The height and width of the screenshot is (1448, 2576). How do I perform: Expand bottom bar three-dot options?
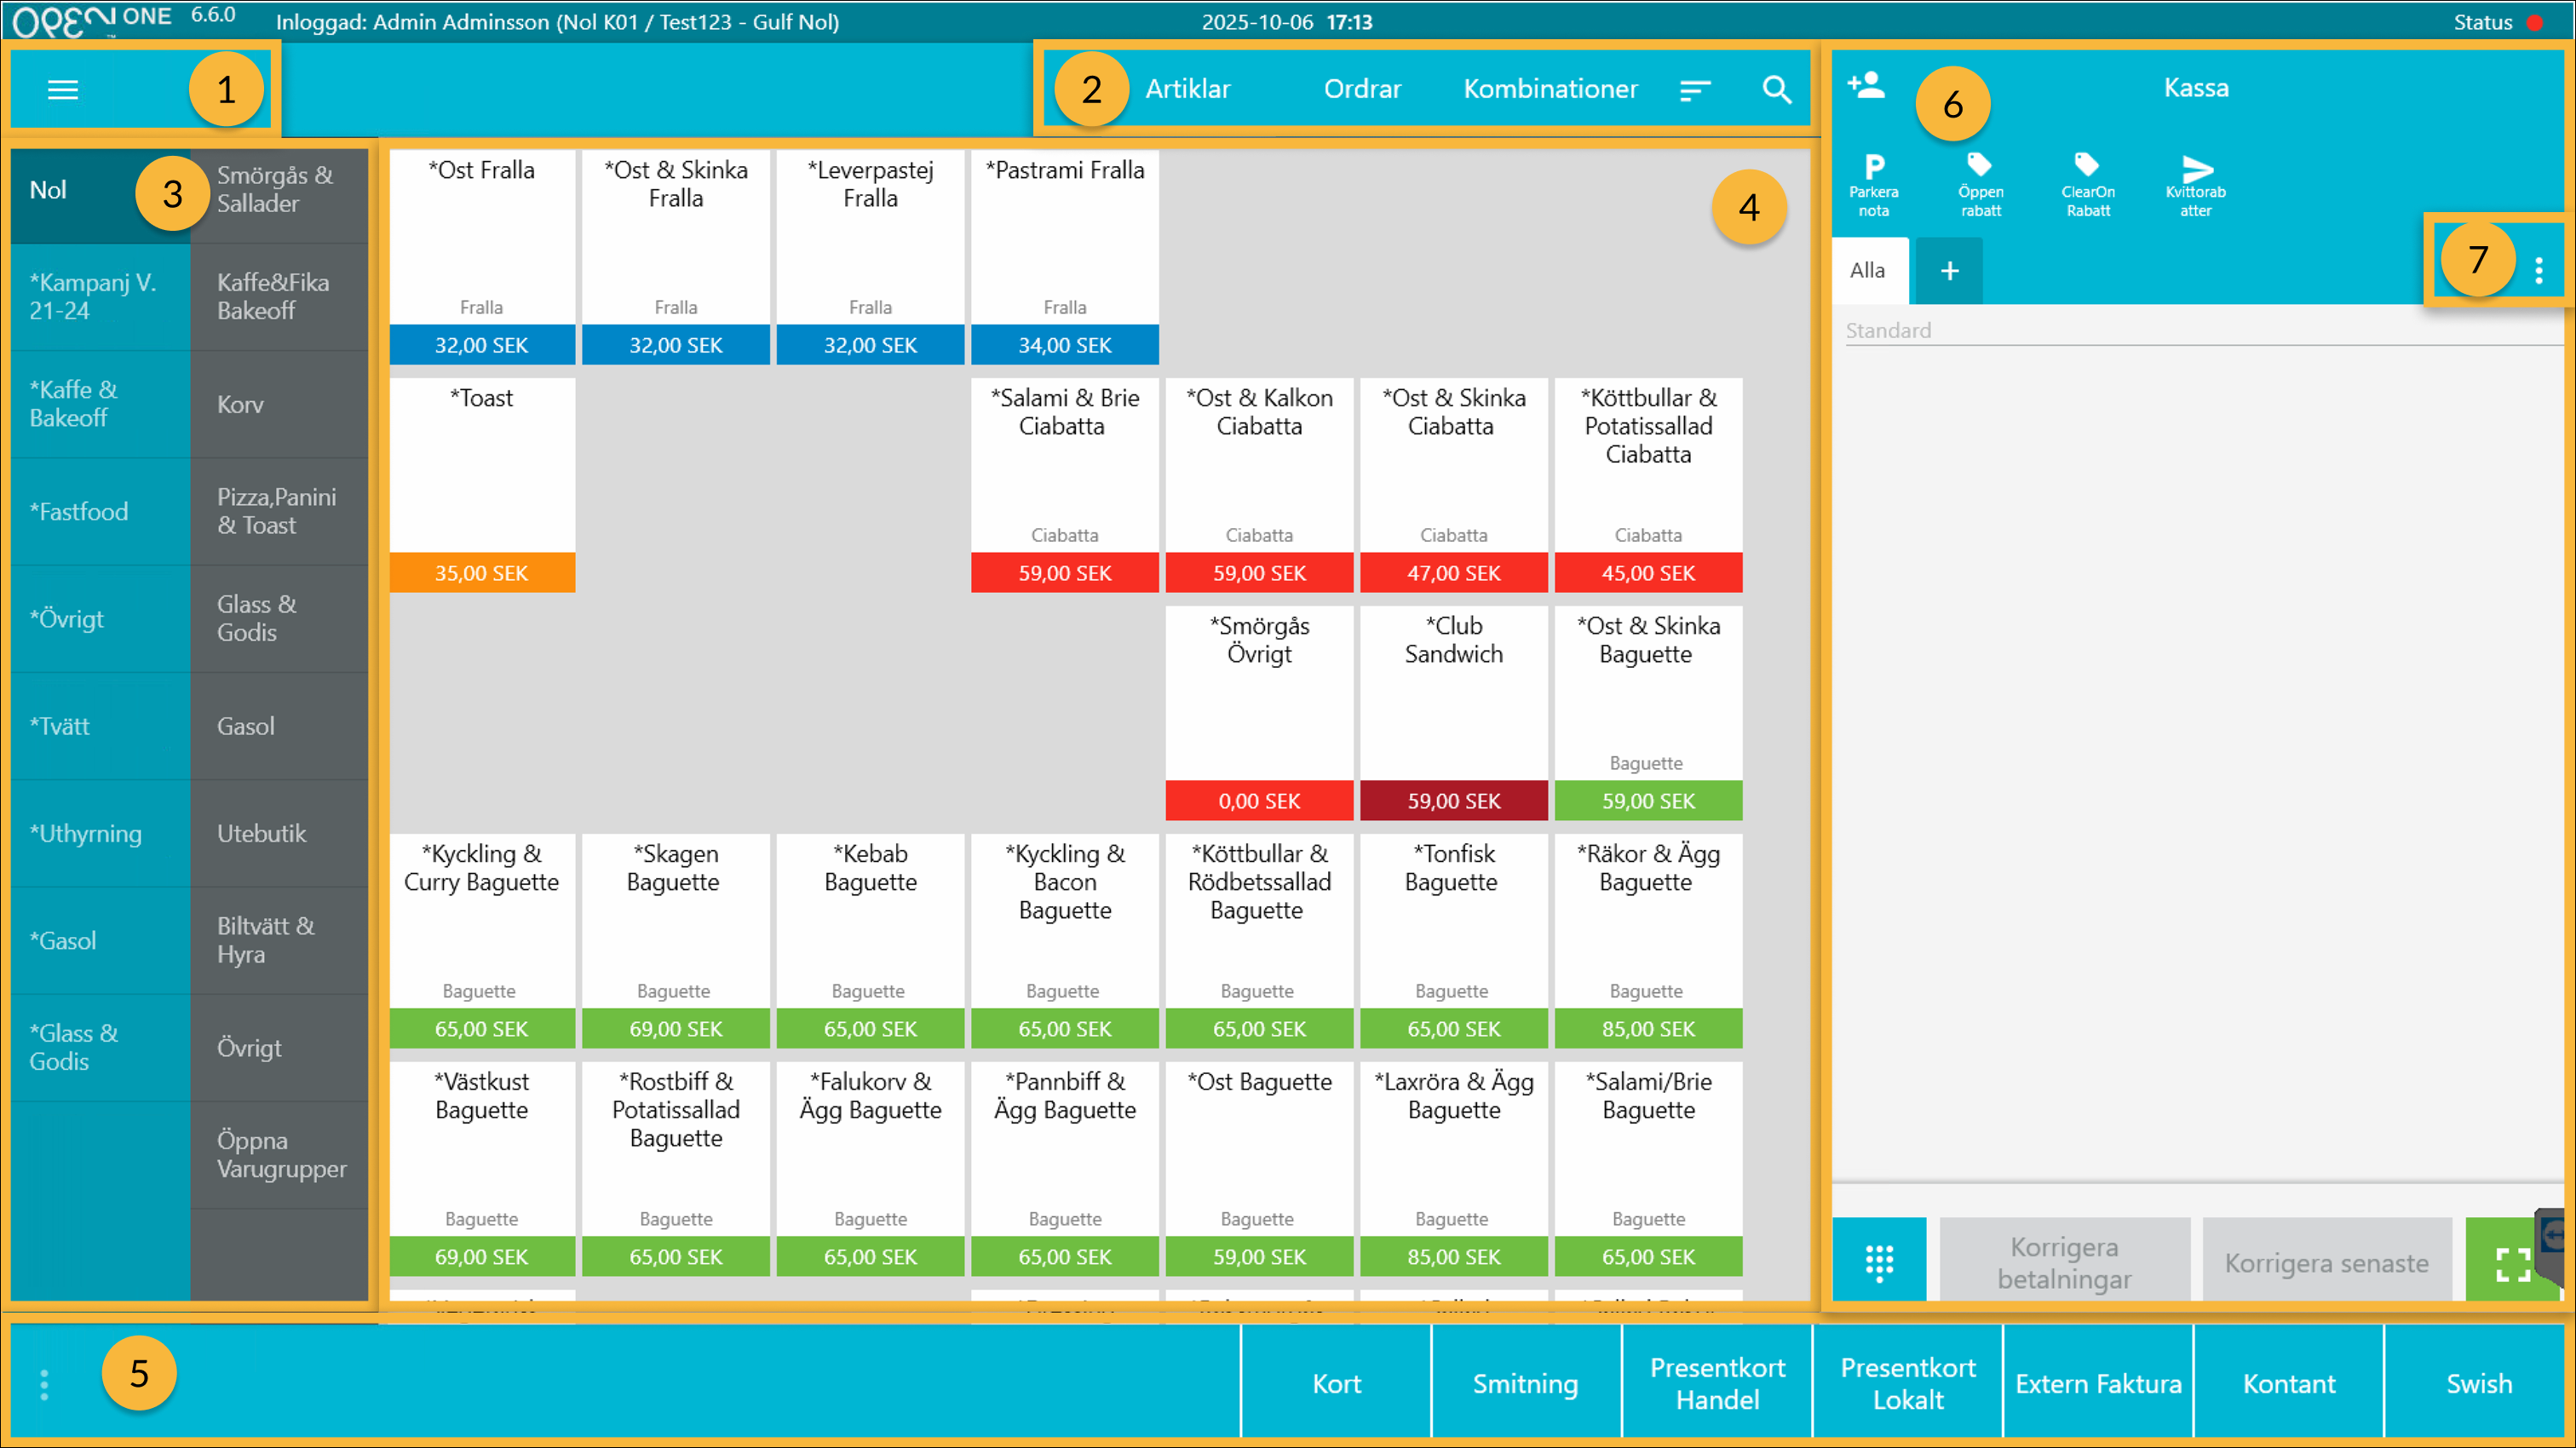(x=44, y=1384)
